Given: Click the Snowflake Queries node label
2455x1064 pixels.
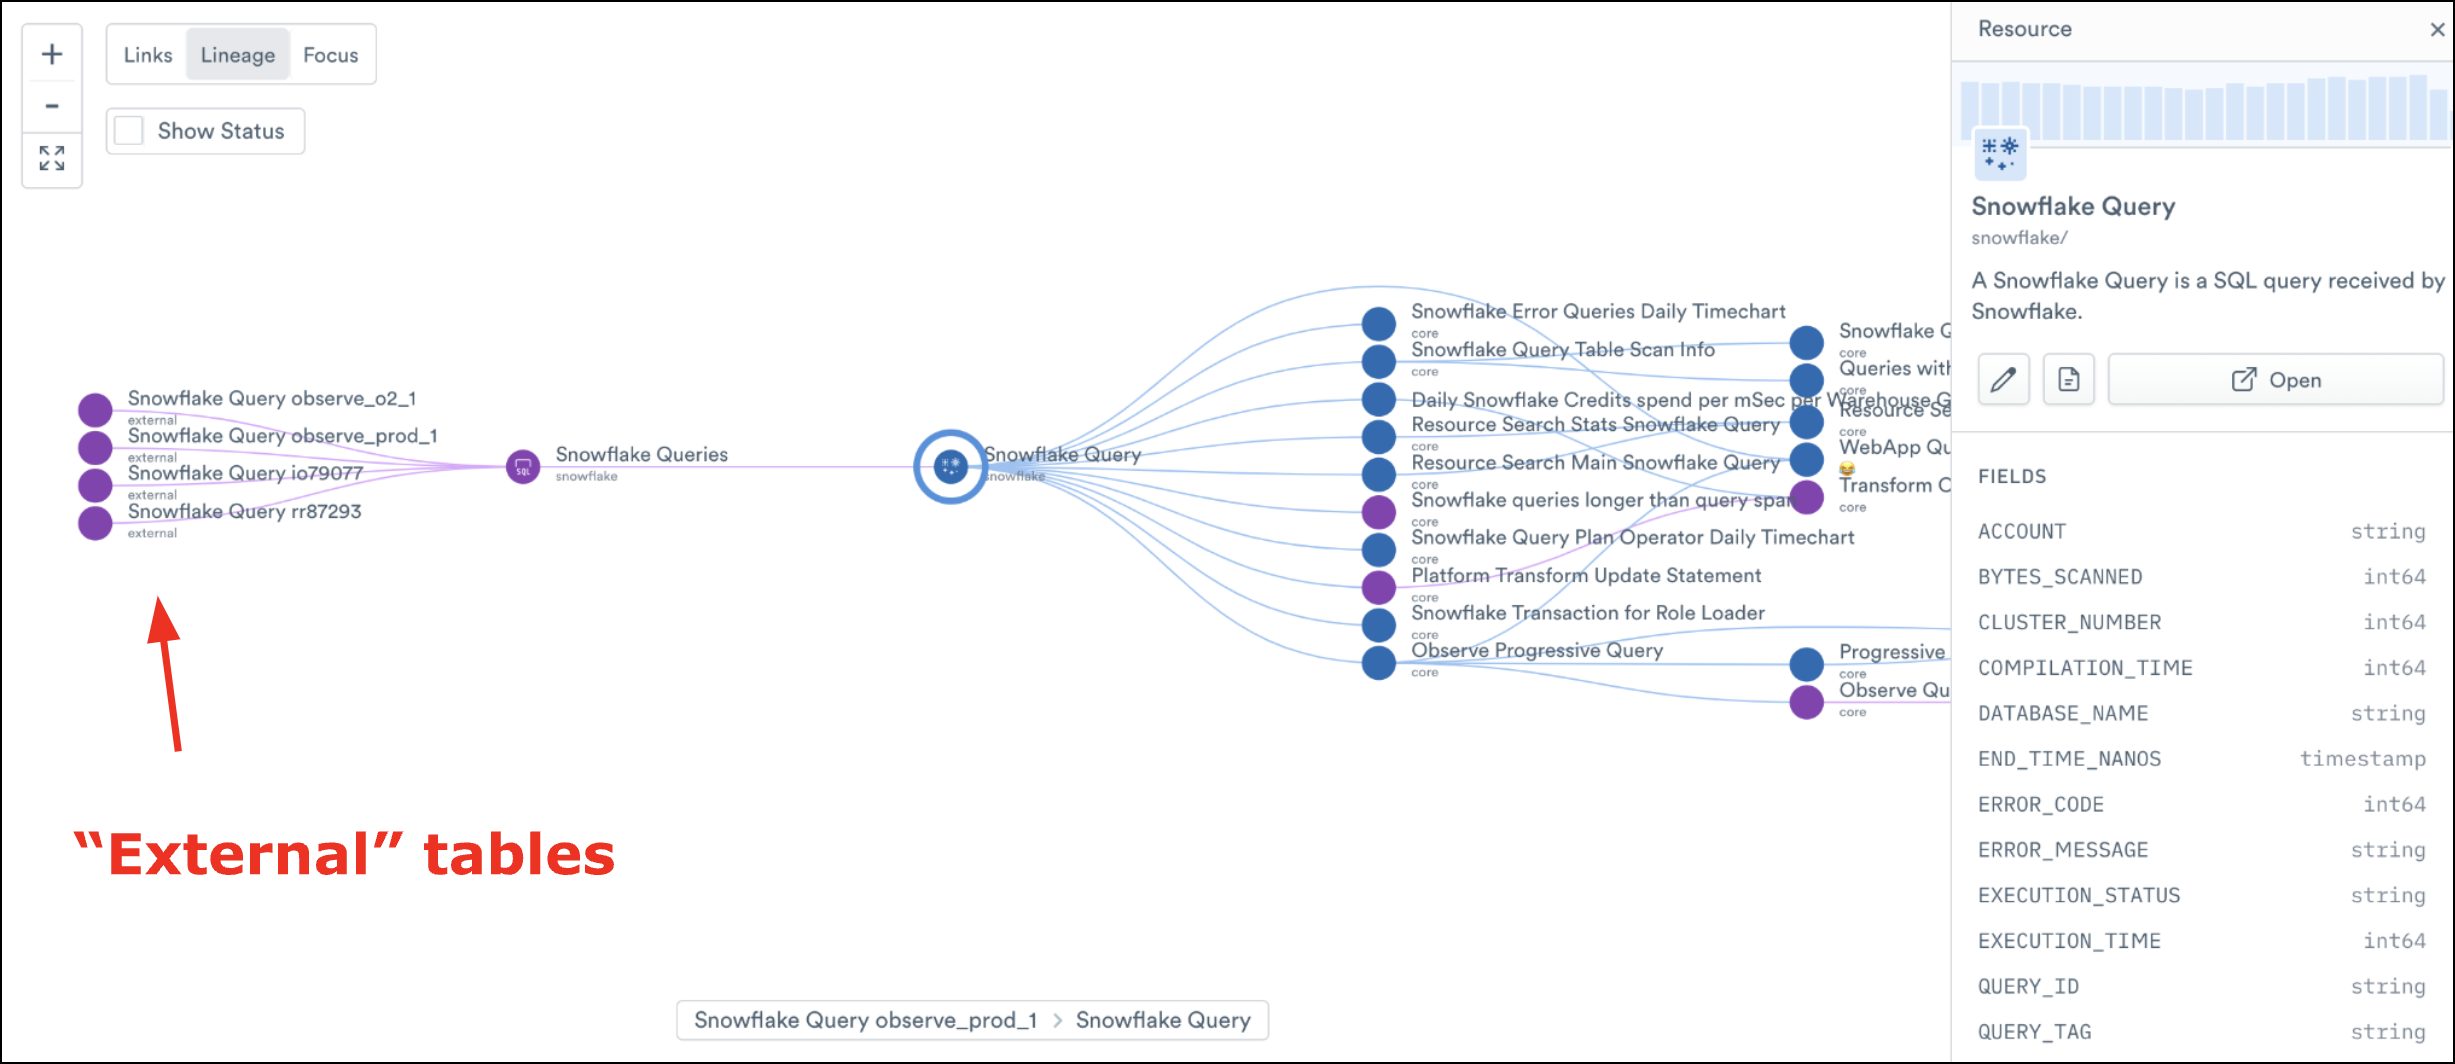Looking at the screenshot, I should point(642,454).
